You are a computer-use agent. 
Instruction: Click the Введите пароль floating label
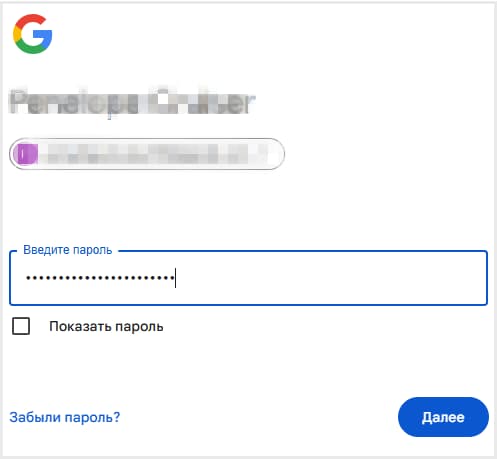click(68, 250)
